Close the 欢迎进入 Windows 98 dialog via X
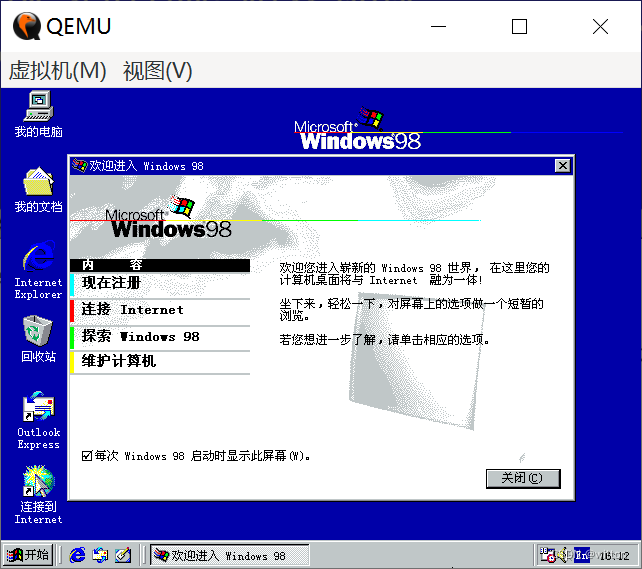The width and height of the screenshot is (642, 569). (563, 166)
